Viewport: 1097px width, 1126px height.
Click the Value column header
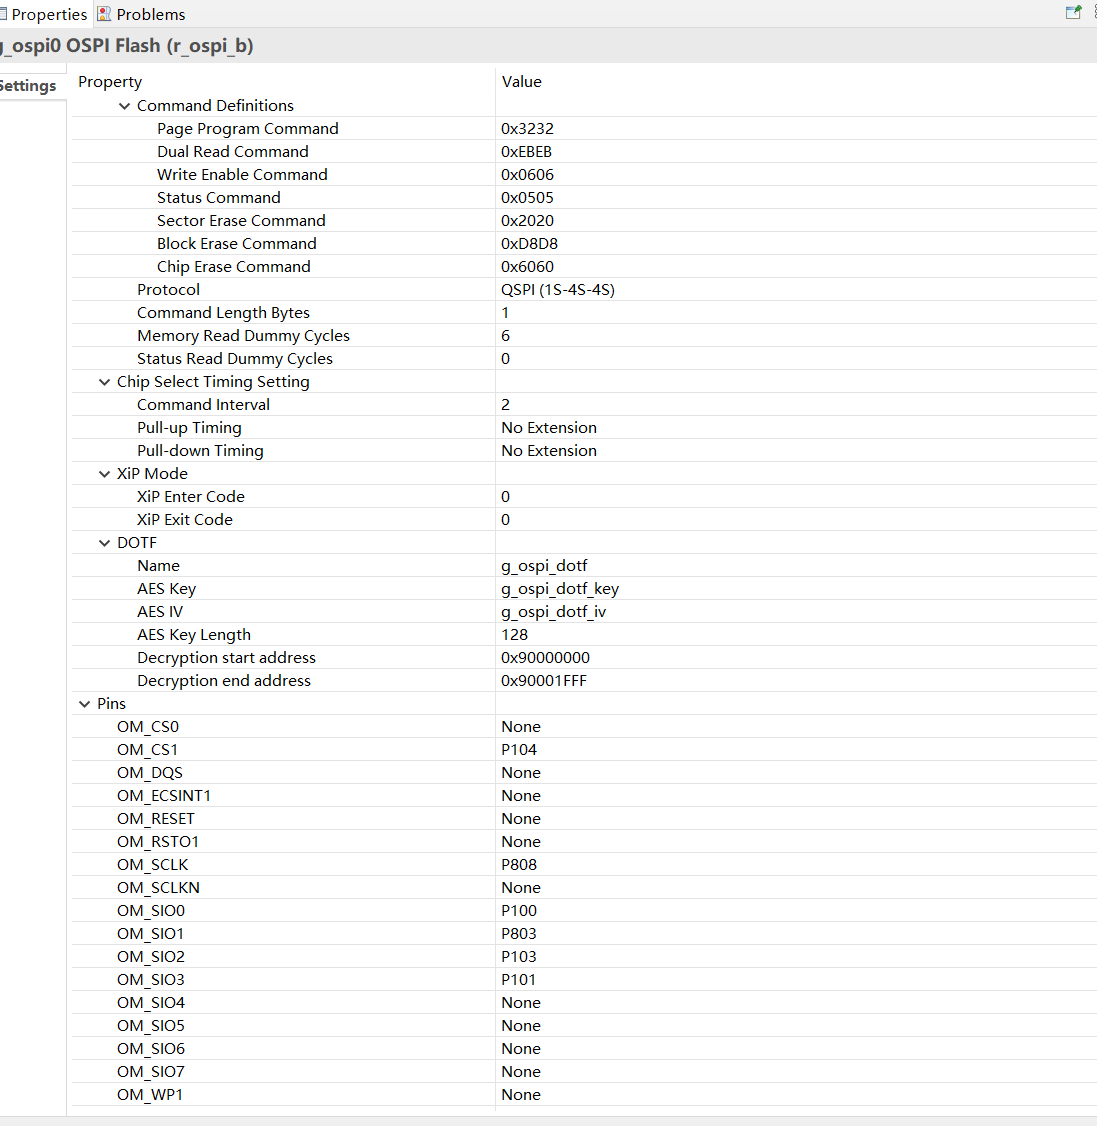521,82
